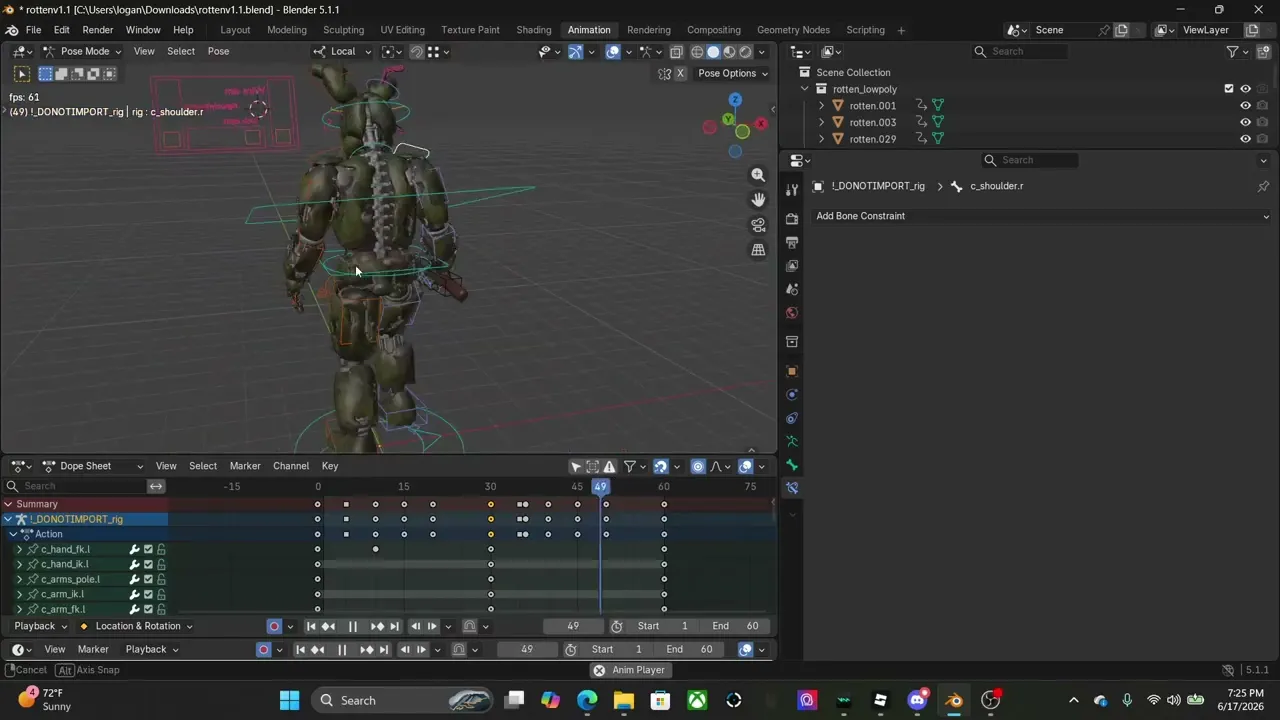1280x720 pixels.
Task: Open the viewport Pose menu
Action: (218, 51)
